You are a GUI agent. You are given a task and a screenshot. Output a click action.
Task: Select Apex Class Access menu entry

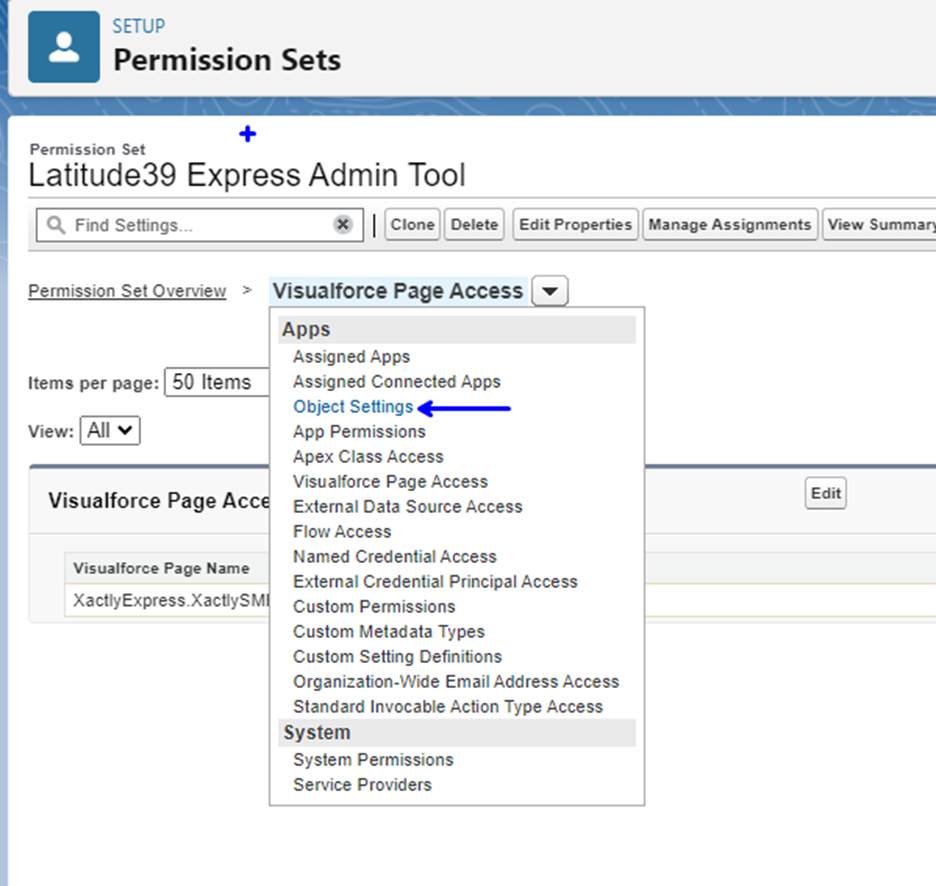[x=368, y=457]
